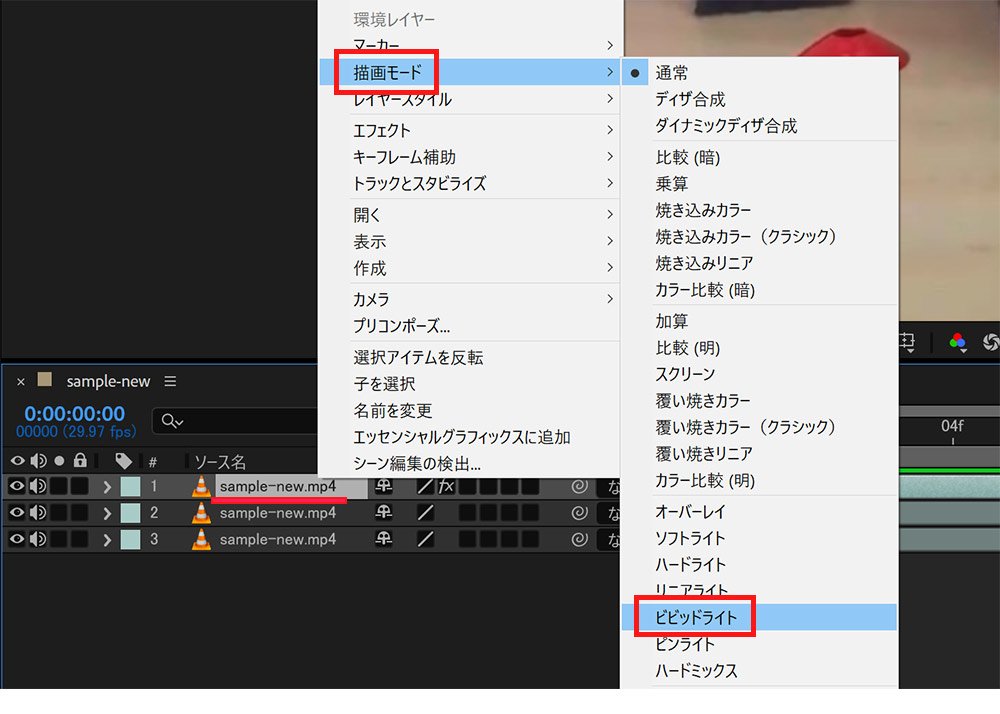Click parent pick whip spiral for layer 2
Viewport: 1000px width, 714px height.
tap(579, 513)
